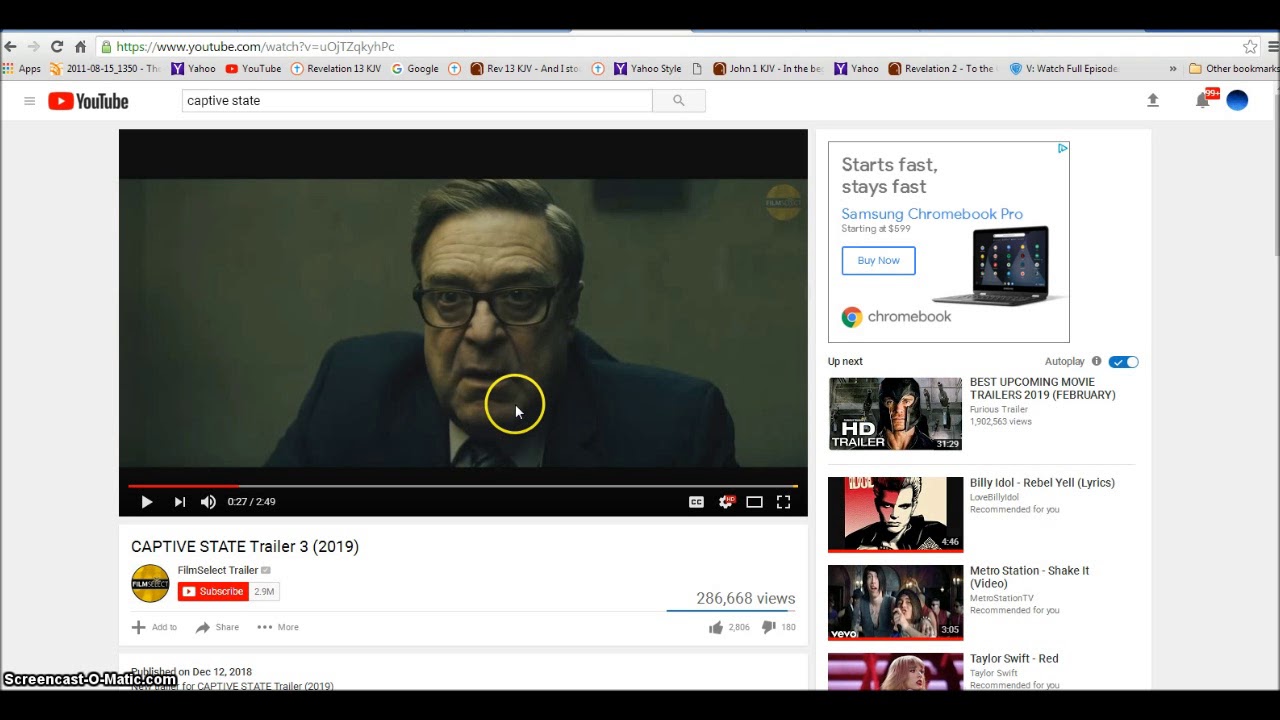Open the Revelation 13 KJV bookmark

pos(336,69)
